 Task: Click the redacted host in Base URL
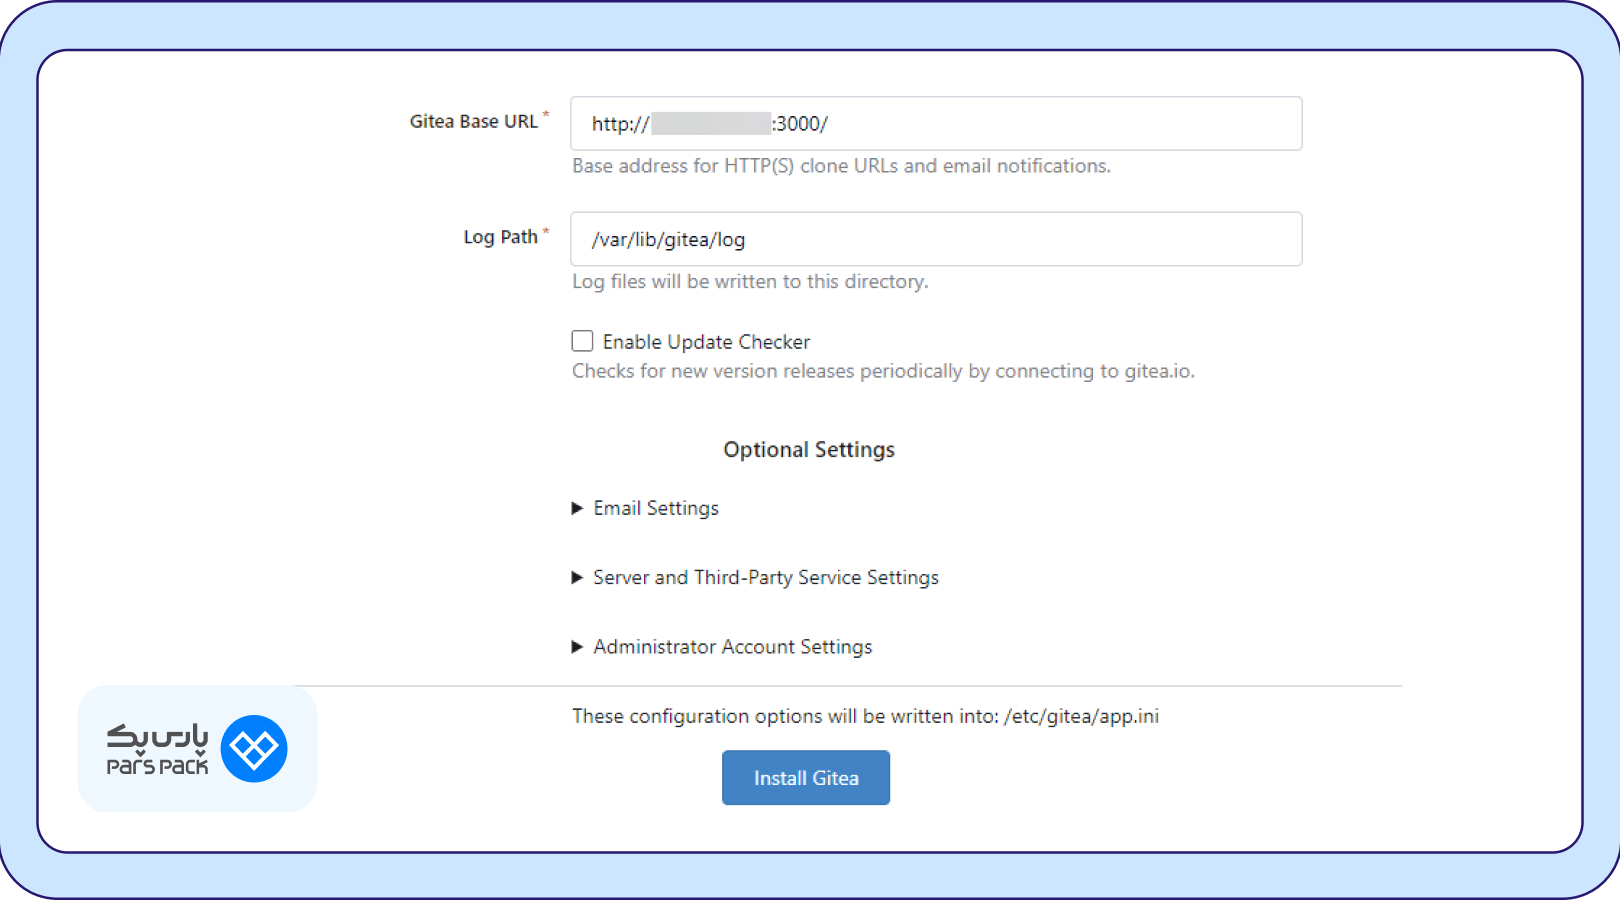click(710, 124)
